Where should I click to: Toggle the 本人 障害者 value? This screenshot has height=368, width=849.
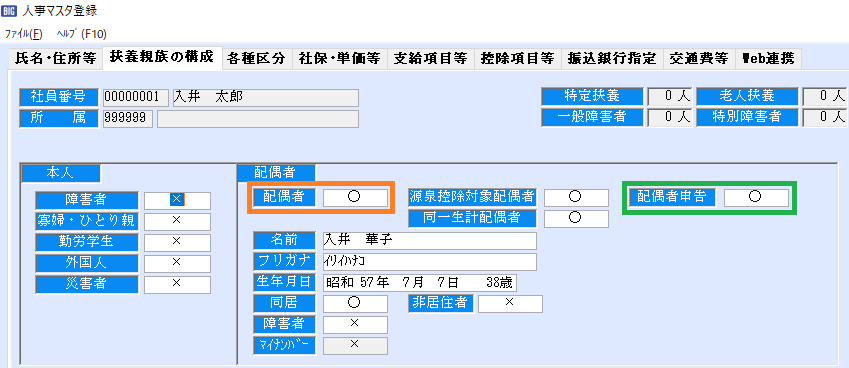[x=177, y=200]
